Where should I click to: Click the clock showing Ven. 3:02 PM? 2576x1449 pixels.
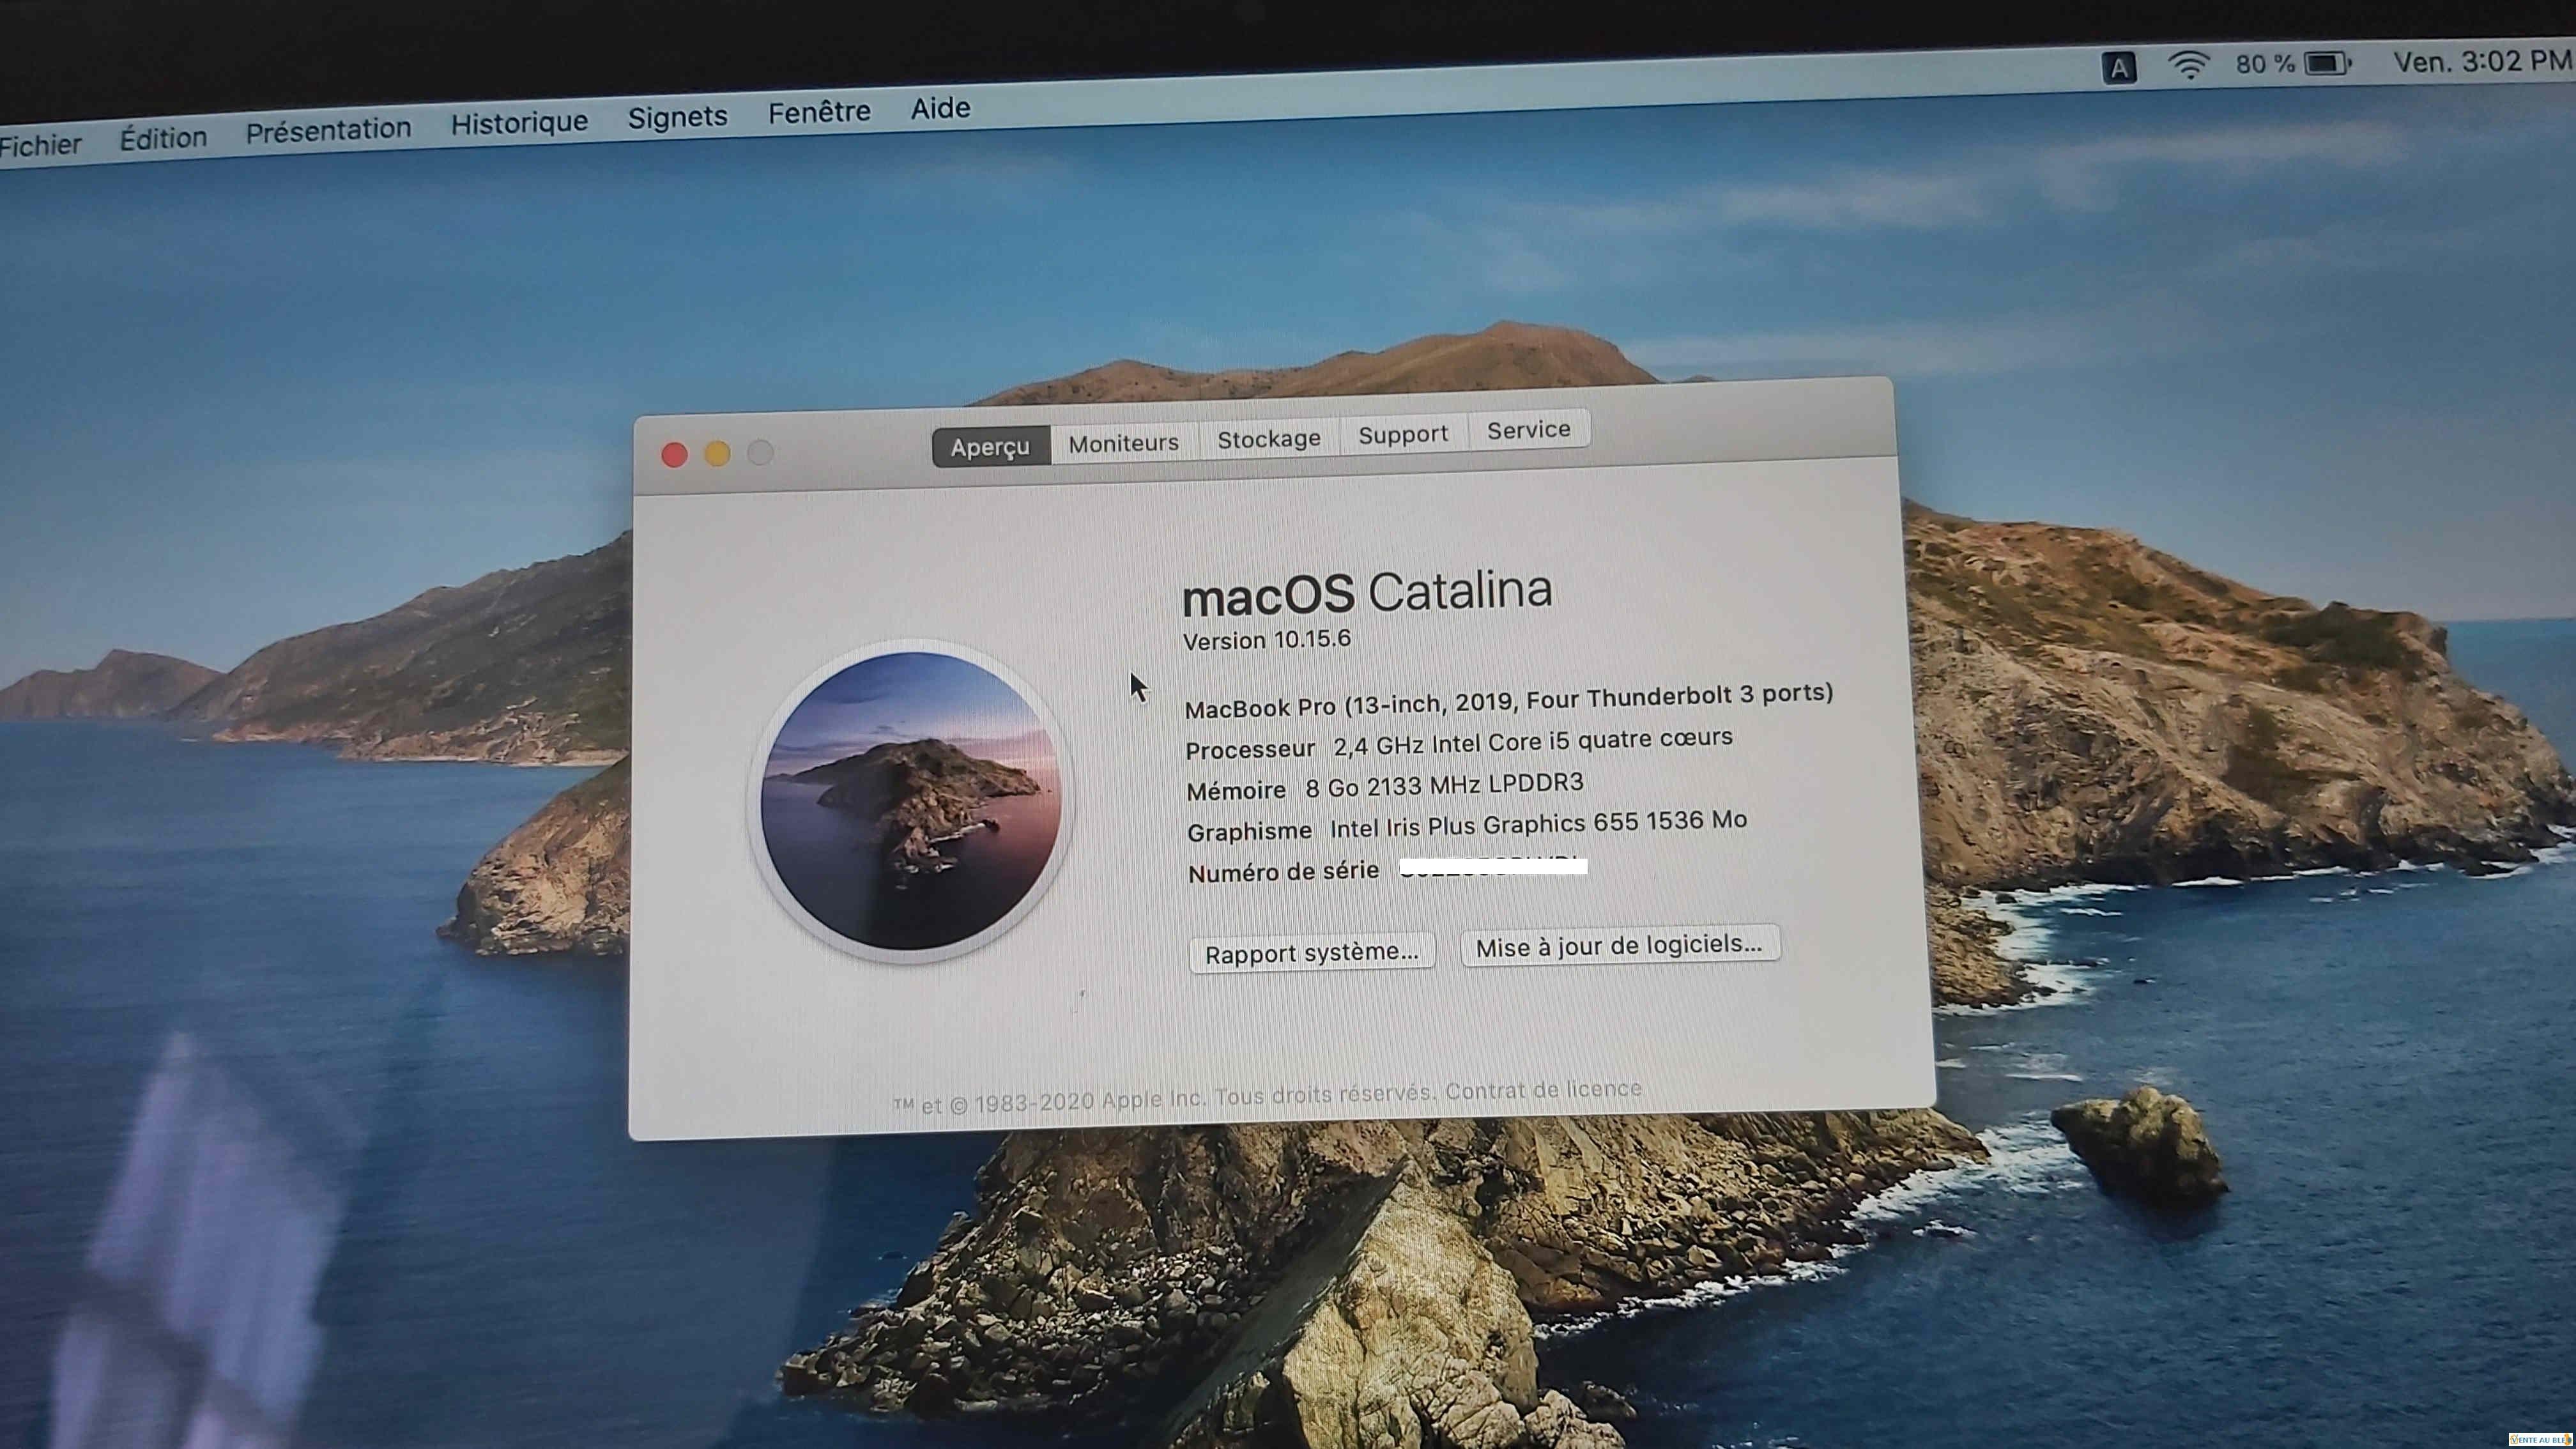coord(2482,61)
